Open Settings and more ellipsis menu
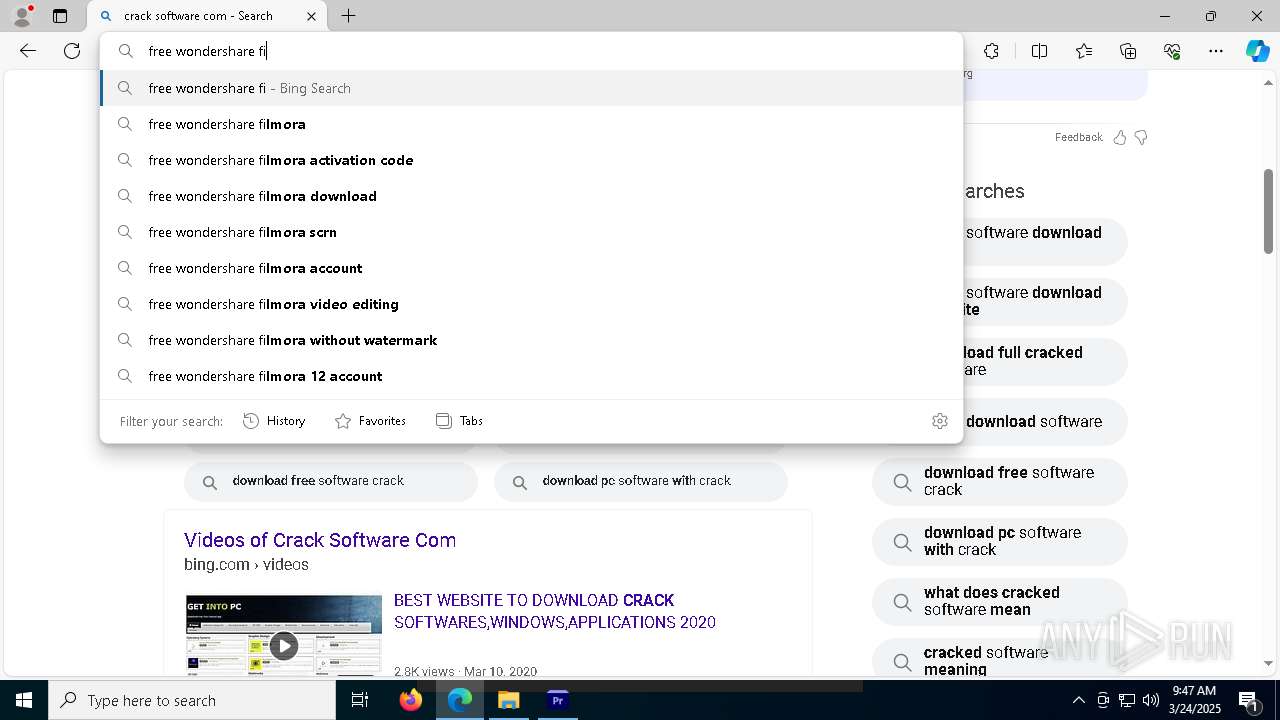Viewport: 1280px width, 720px height. [1216, 51]
